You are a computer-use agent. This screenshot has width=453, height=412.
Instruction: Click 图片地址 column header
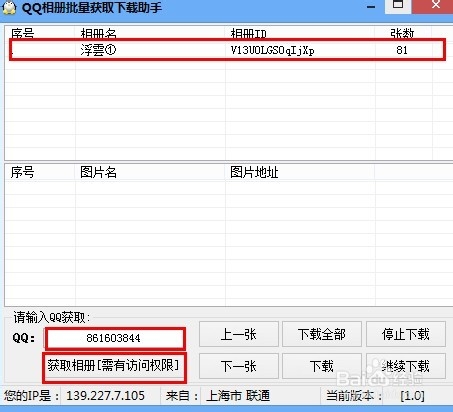tap(254, 172)
